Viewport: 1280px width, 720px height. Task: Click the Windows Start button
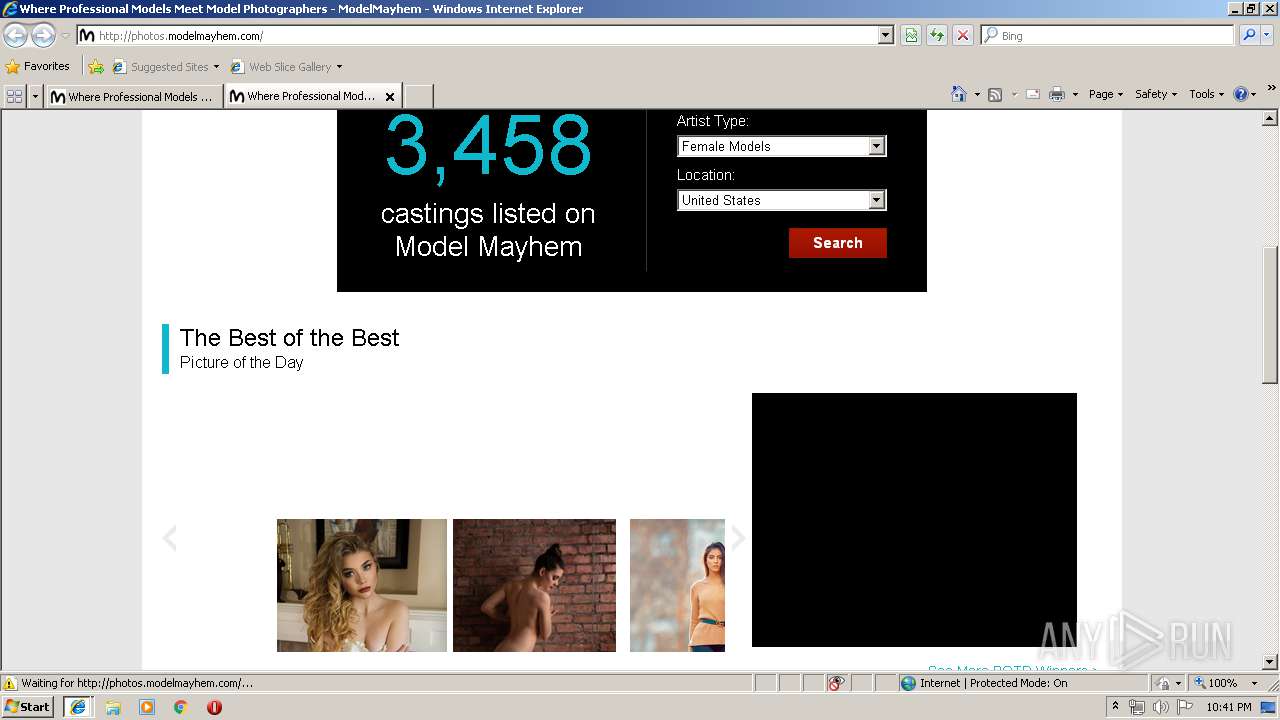pos(28,707)
